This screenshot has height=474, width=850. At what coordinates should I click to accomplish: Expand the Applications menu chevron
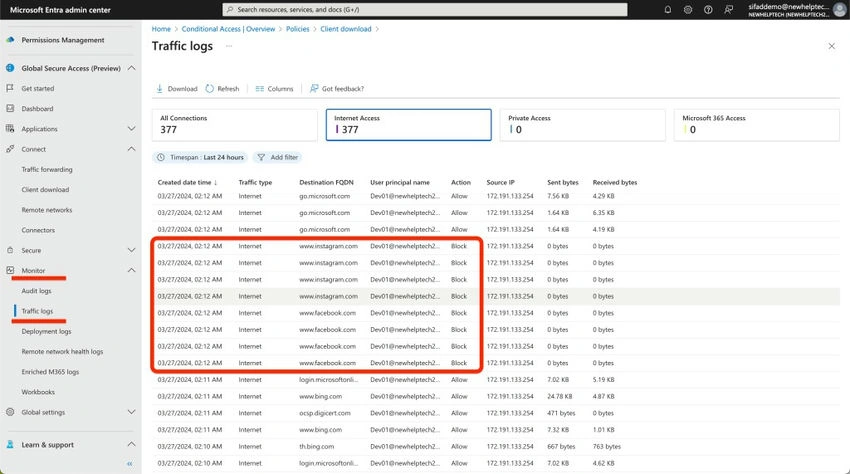point(131,129)
